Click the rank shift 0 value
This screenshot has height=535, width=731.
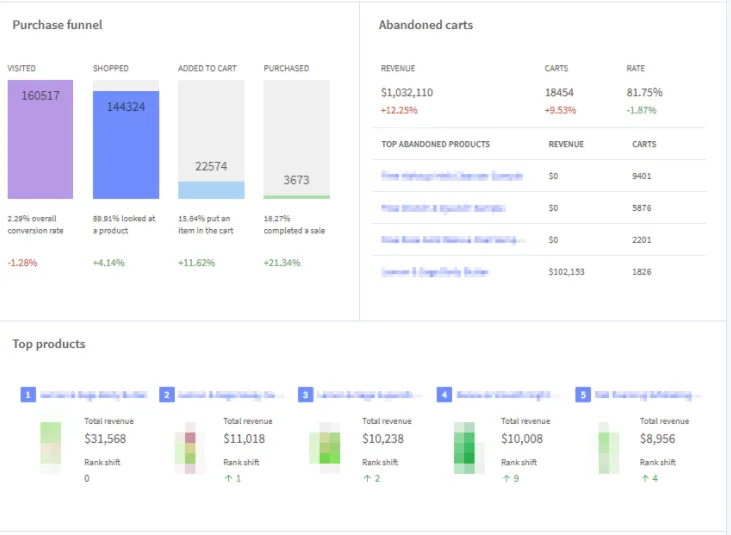tap(87, 478)
